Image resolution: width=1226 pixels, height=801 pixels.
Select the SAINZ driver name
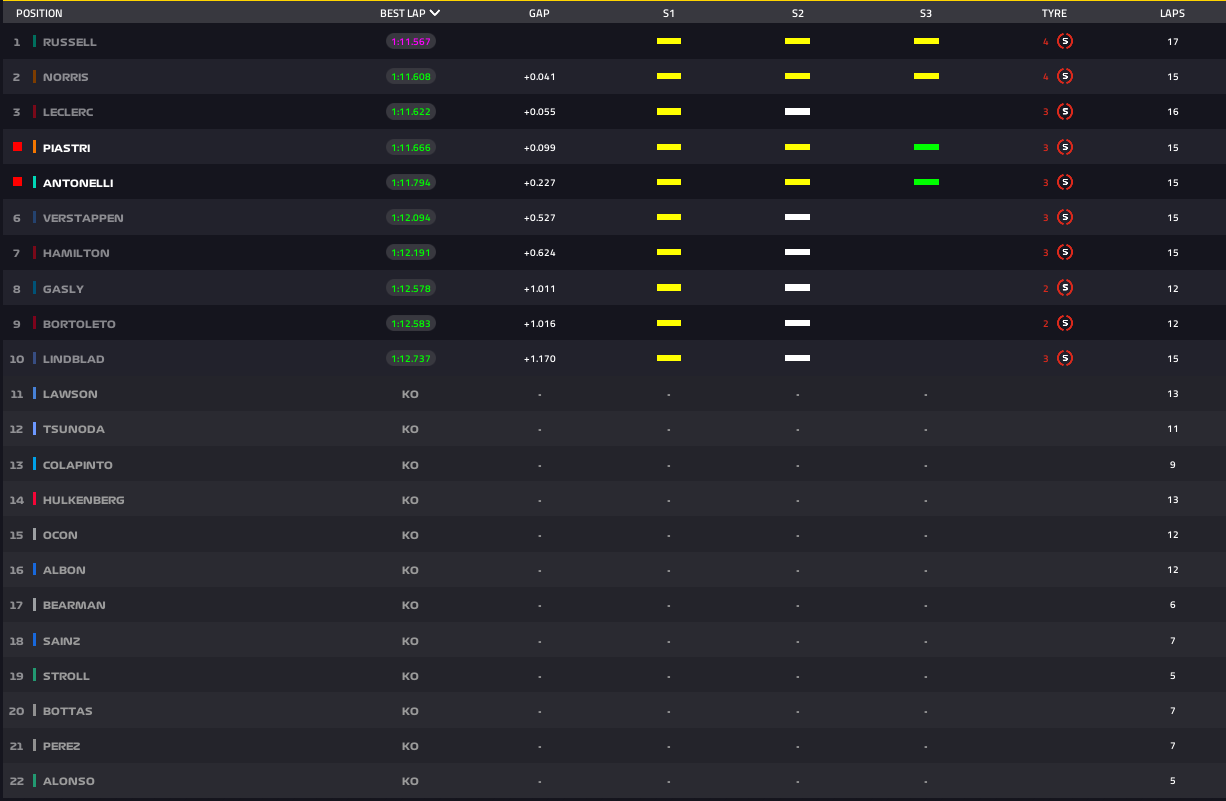pos(62,641)
